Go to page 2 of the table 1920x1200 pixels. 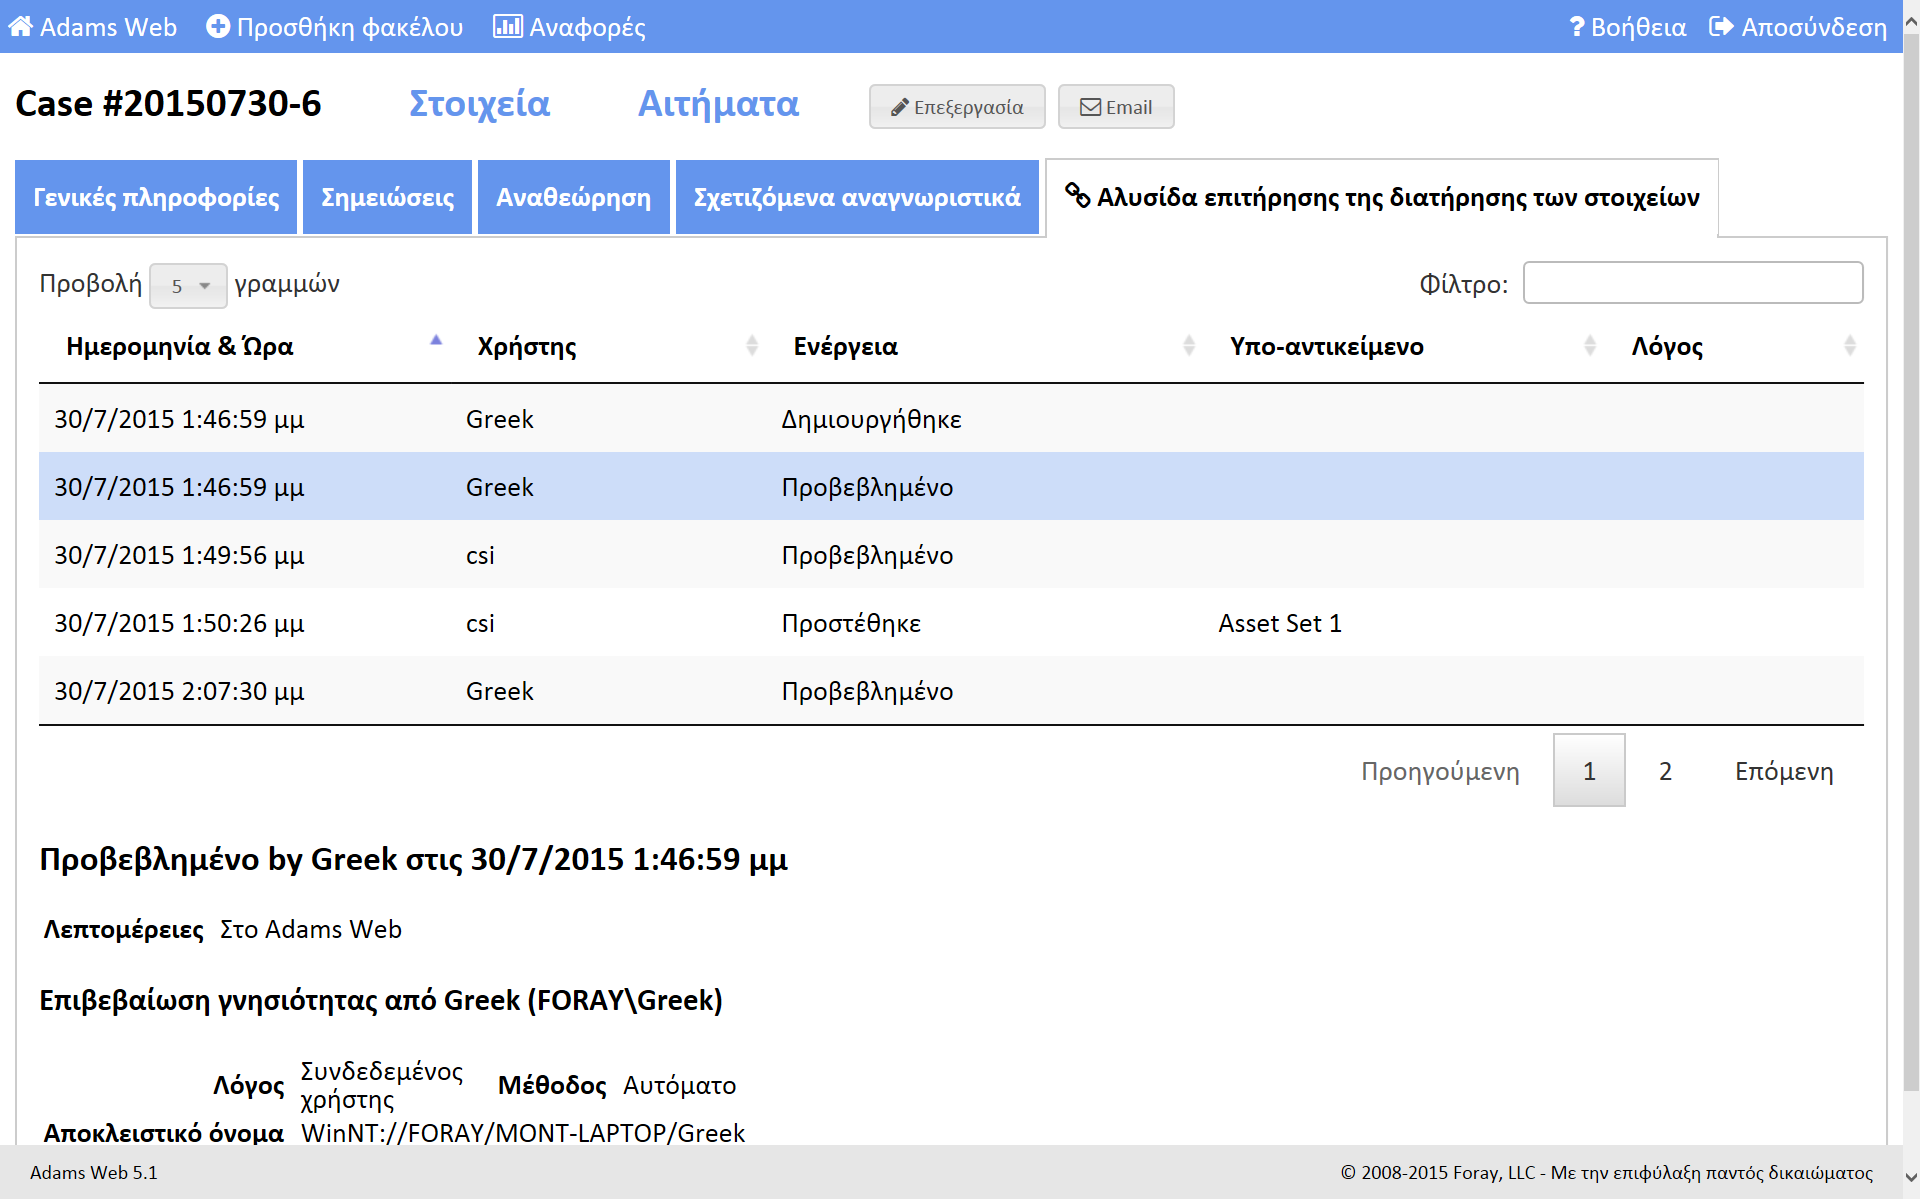click(x=1665, y=771)
